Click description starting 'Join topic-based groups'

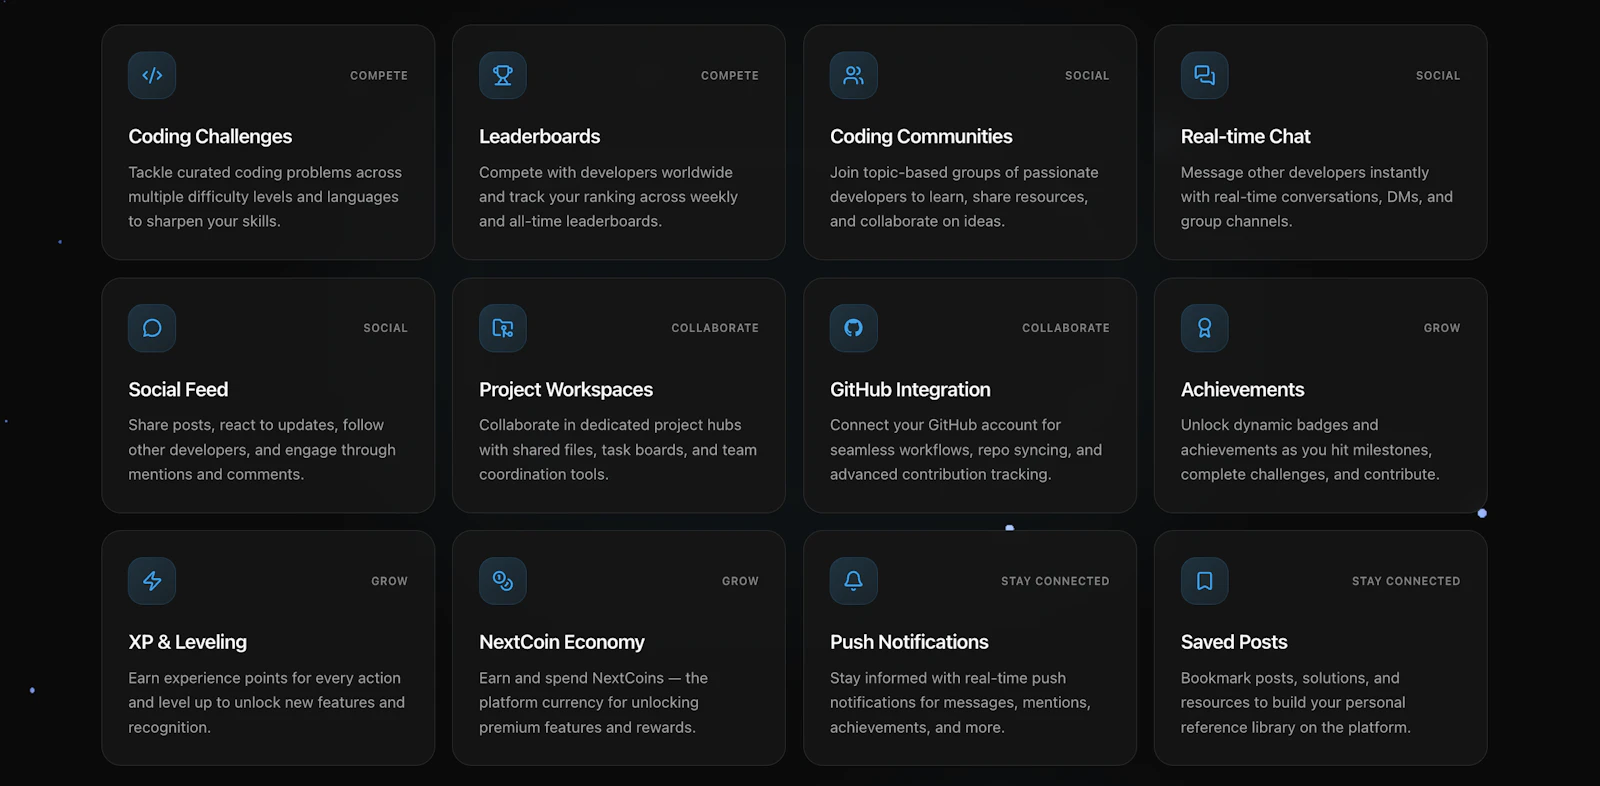(x=964, y=197)
